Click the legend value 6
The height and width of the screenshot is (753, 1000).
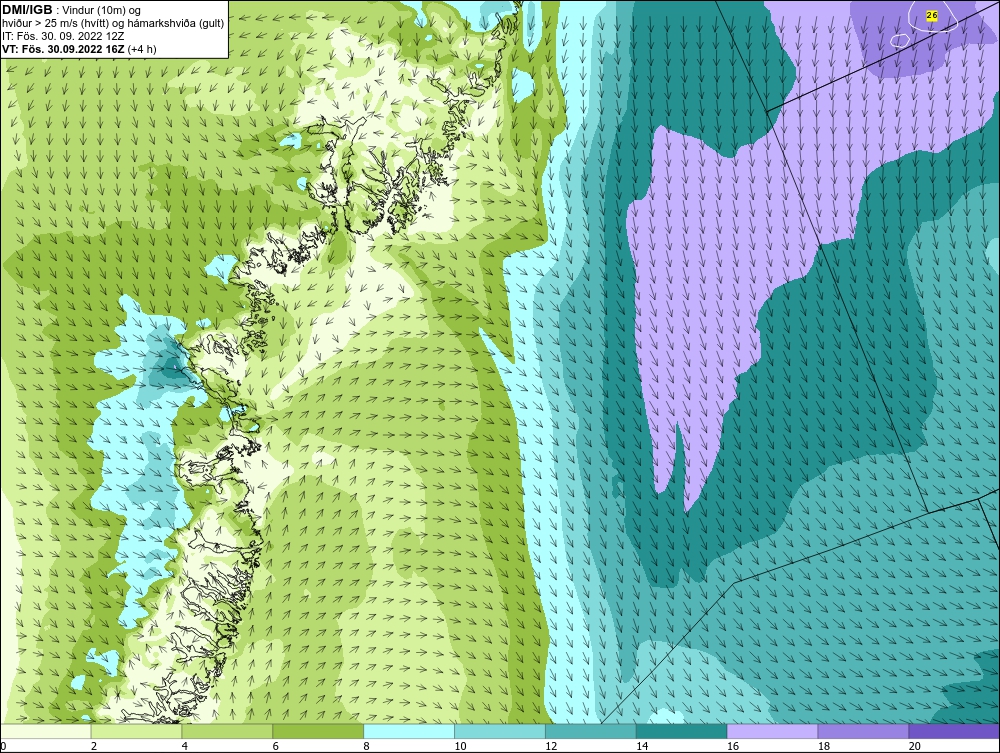[276, 746]
